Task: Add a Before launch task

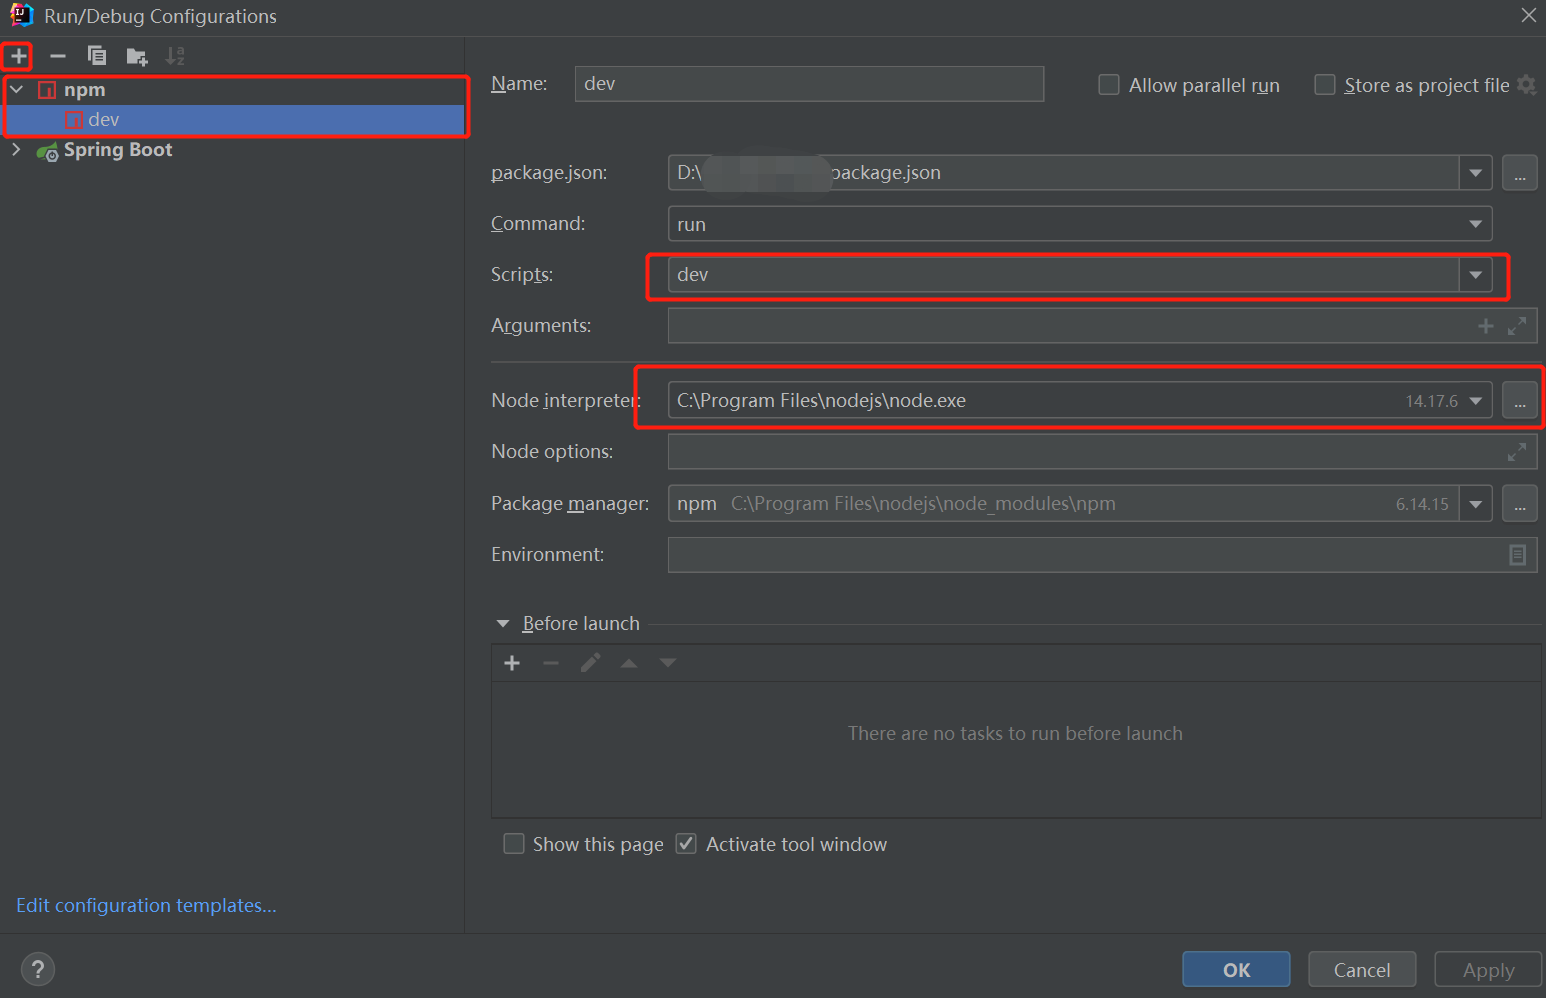Action: 512,663
